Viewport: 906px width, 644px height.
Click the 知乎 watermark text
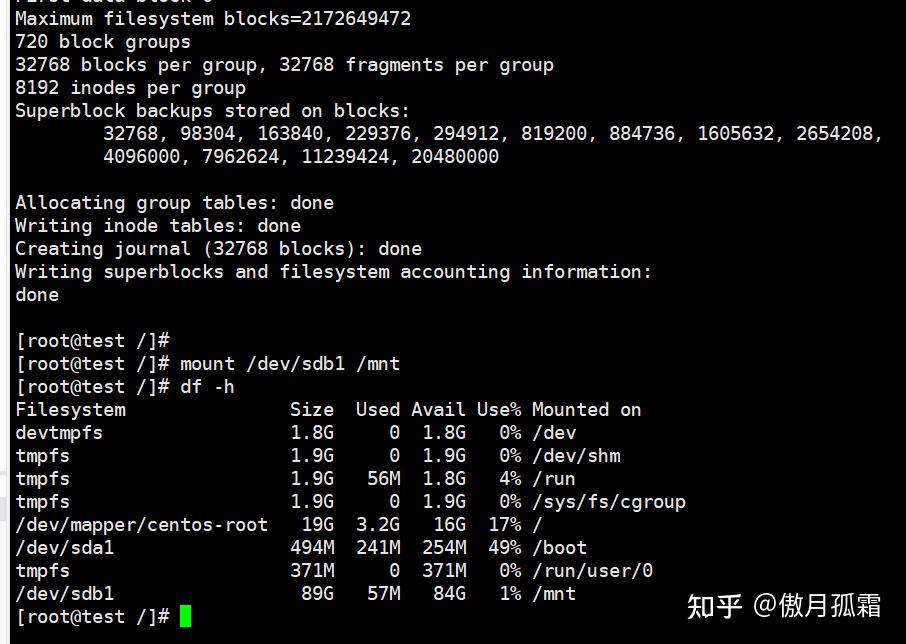click(x=714, y=606)
